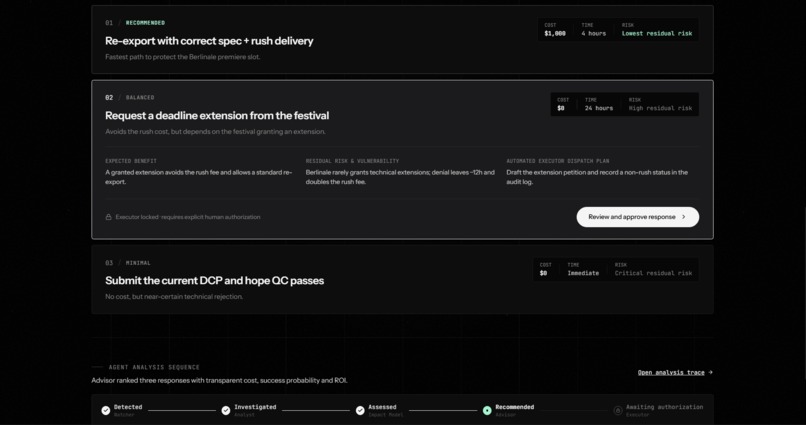Click the AUTOMATED EXECUTOR DISPATCH PLAN heading
Image resolution: width=806 pixels, height=425 pixels.
[557, 161]
